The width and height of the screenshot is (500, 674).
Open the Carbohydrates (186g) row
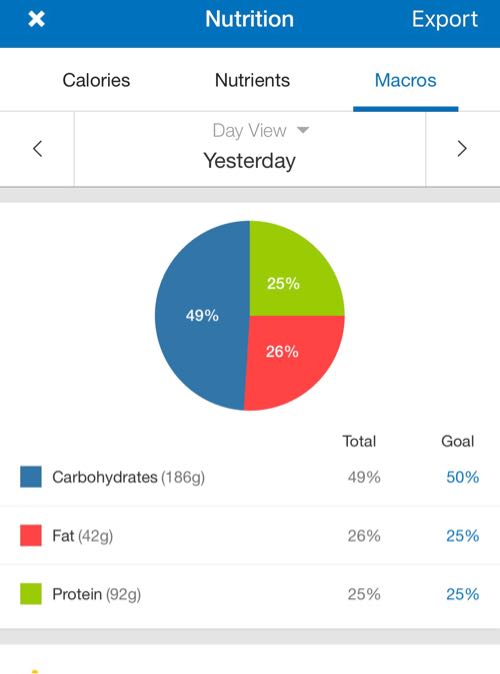(250, 477)
